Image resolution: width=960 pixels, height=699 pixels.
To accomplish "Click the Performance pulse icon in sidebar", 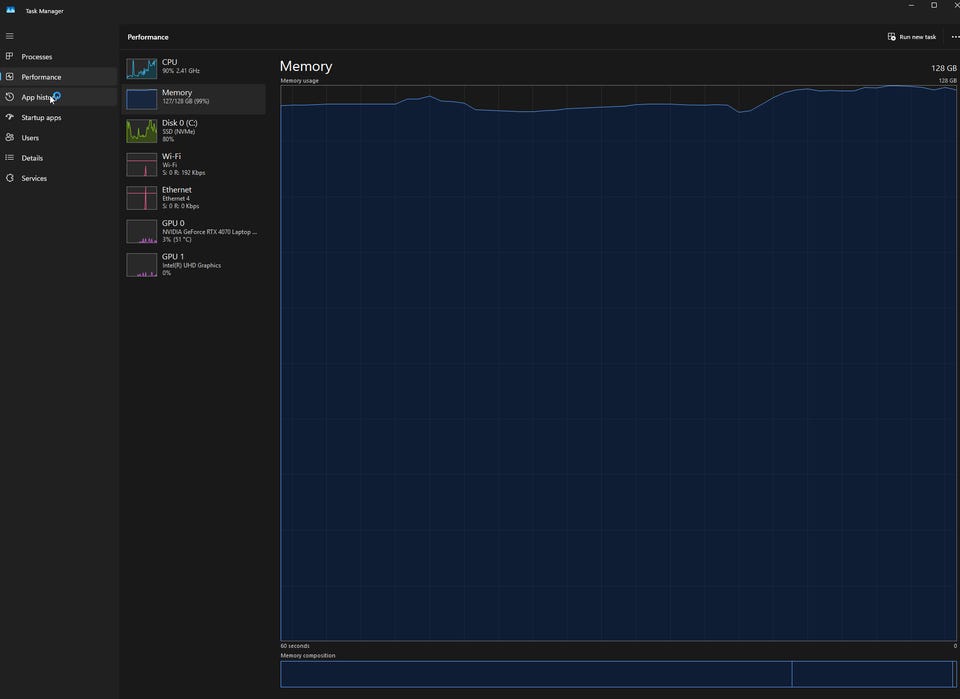I will click(10, 77).
